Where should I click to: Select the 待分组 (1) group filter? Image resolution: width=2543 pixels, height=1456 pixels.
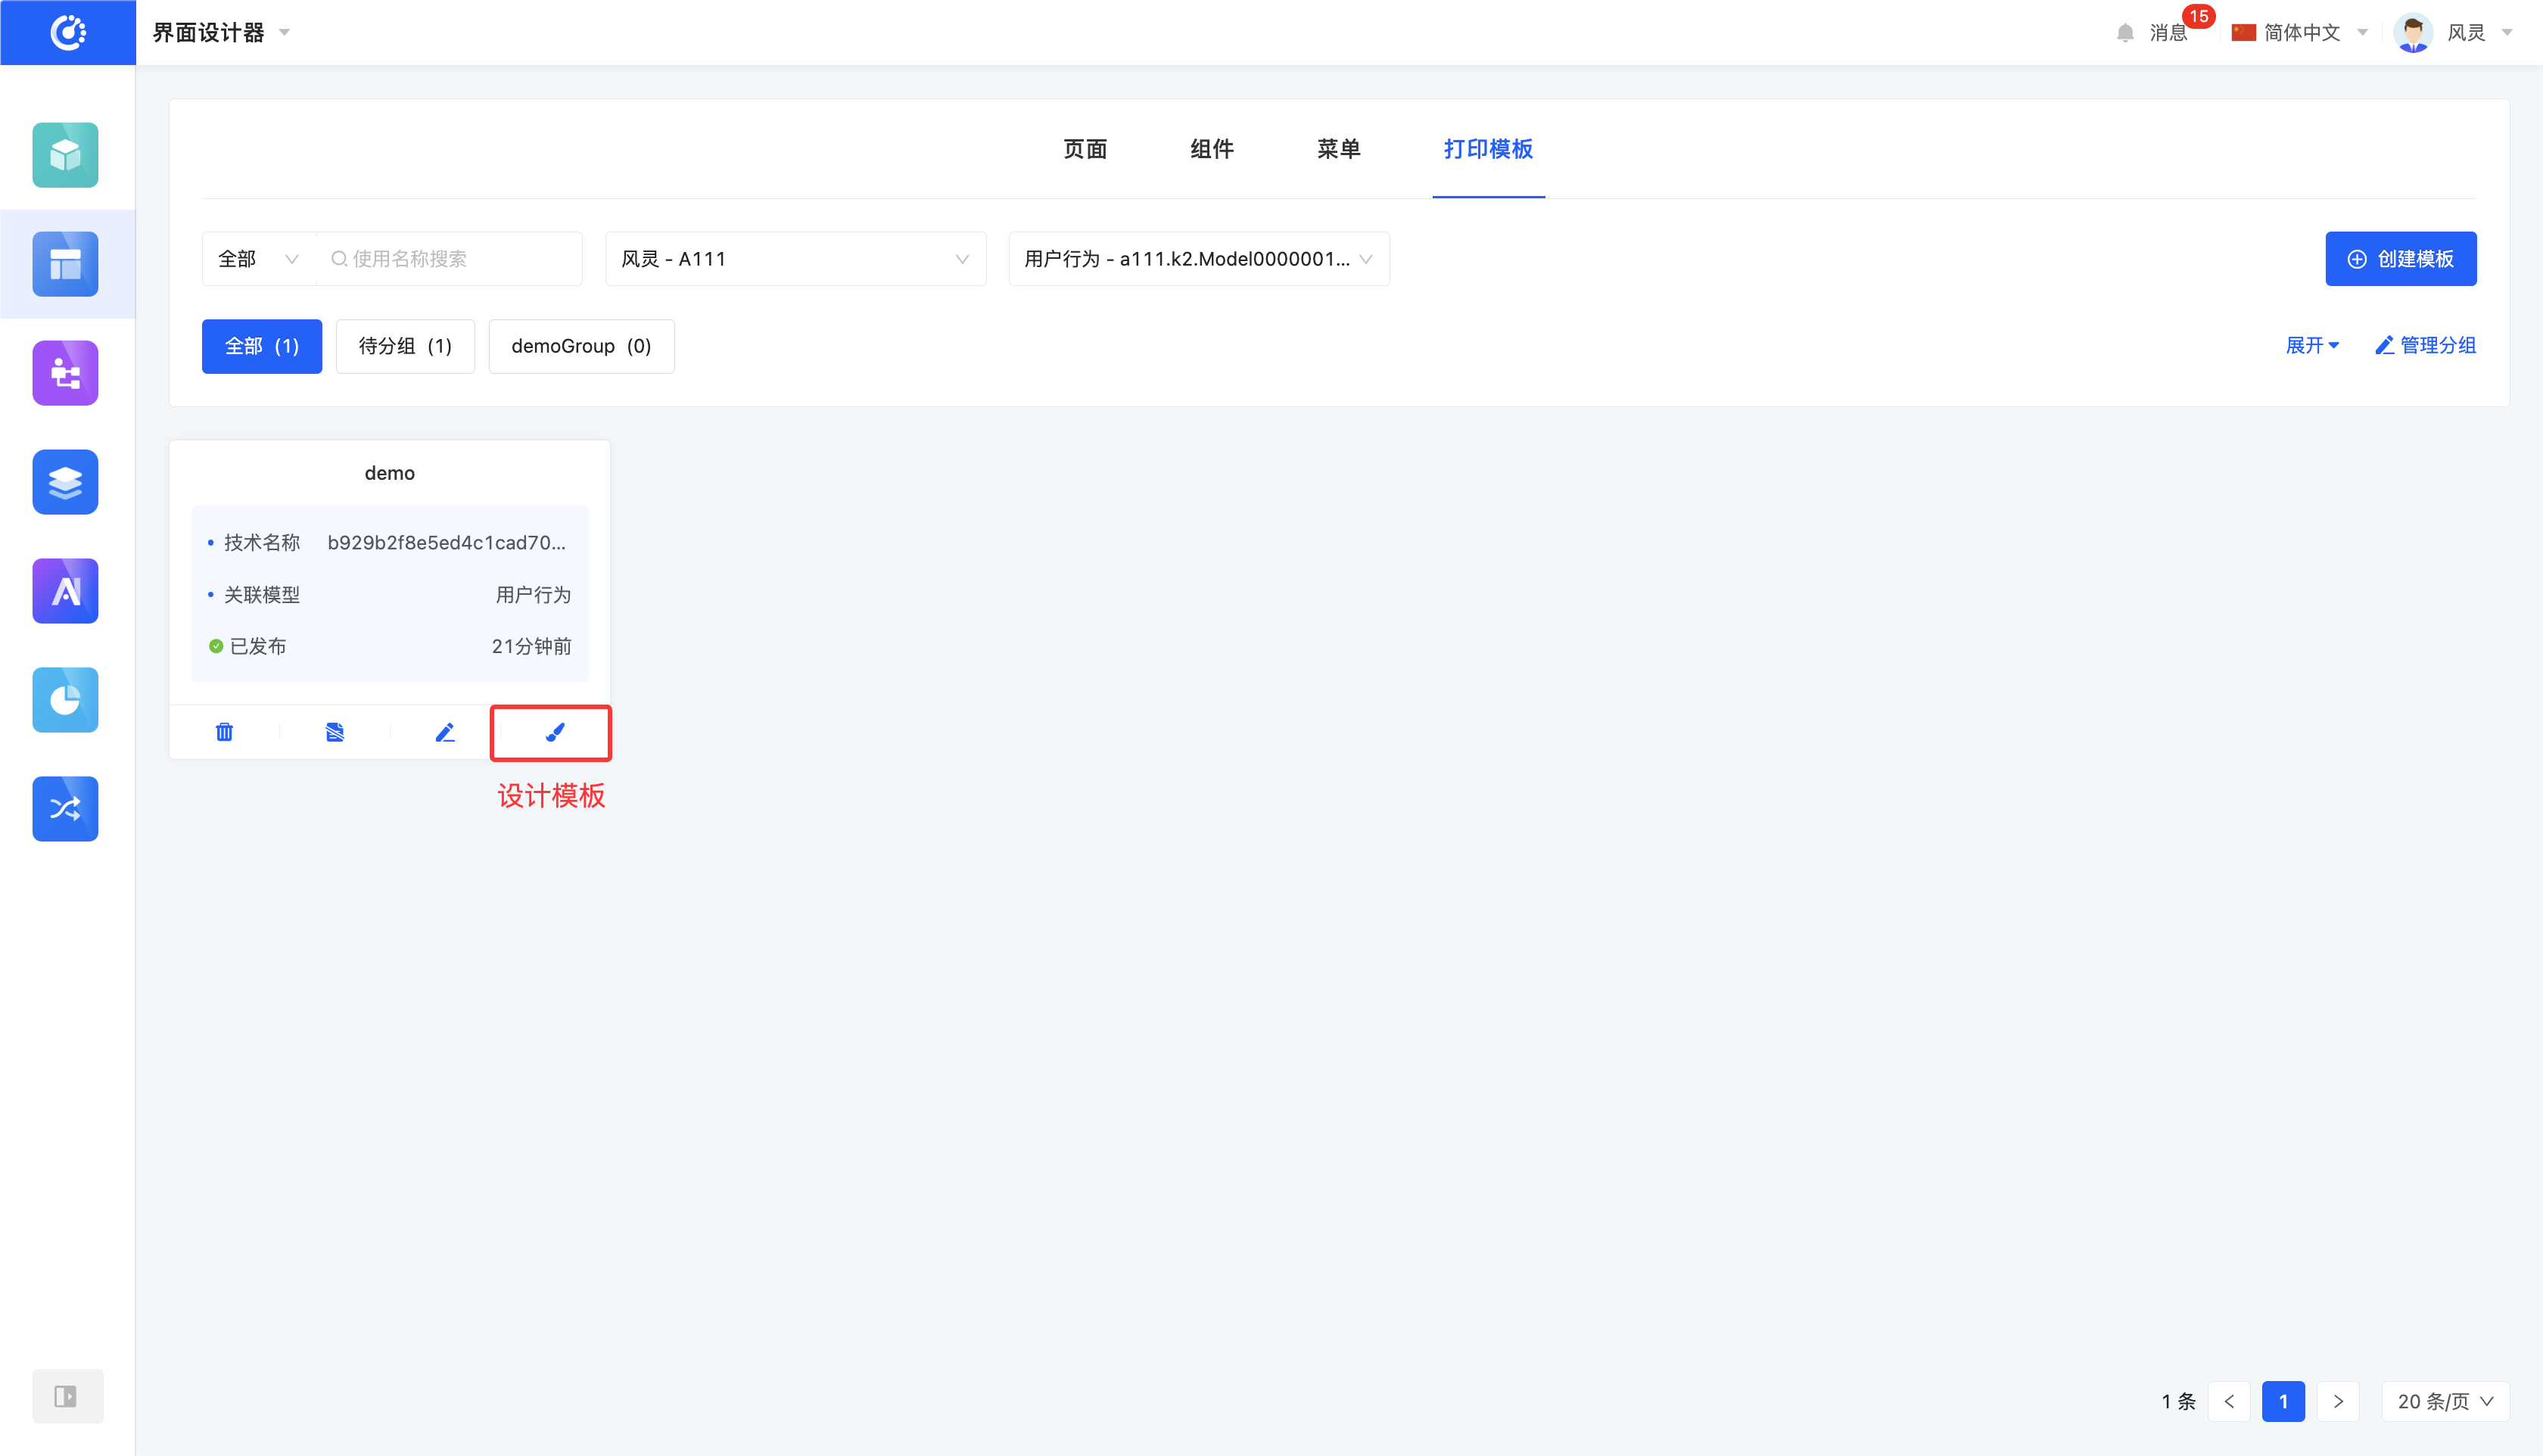point(405,346)
